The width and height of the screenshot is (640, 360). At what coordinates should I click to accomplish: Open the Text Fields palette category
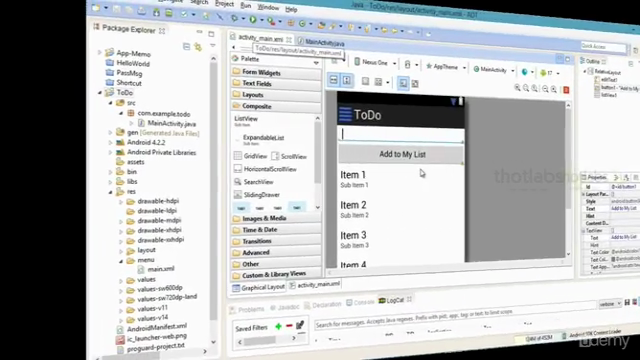click(x=276, y=83)
